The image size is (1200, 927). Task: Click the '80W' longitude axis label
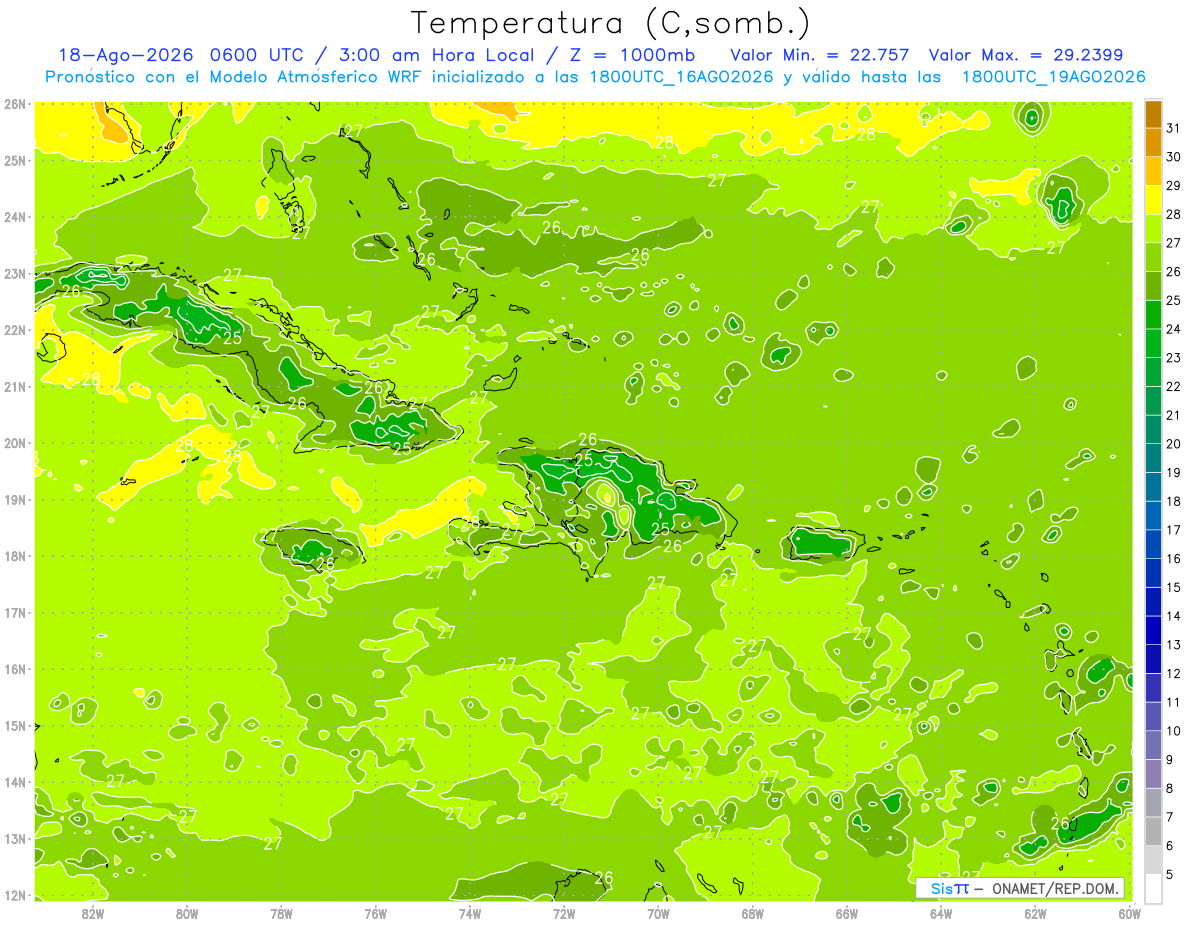coord(187,913)
